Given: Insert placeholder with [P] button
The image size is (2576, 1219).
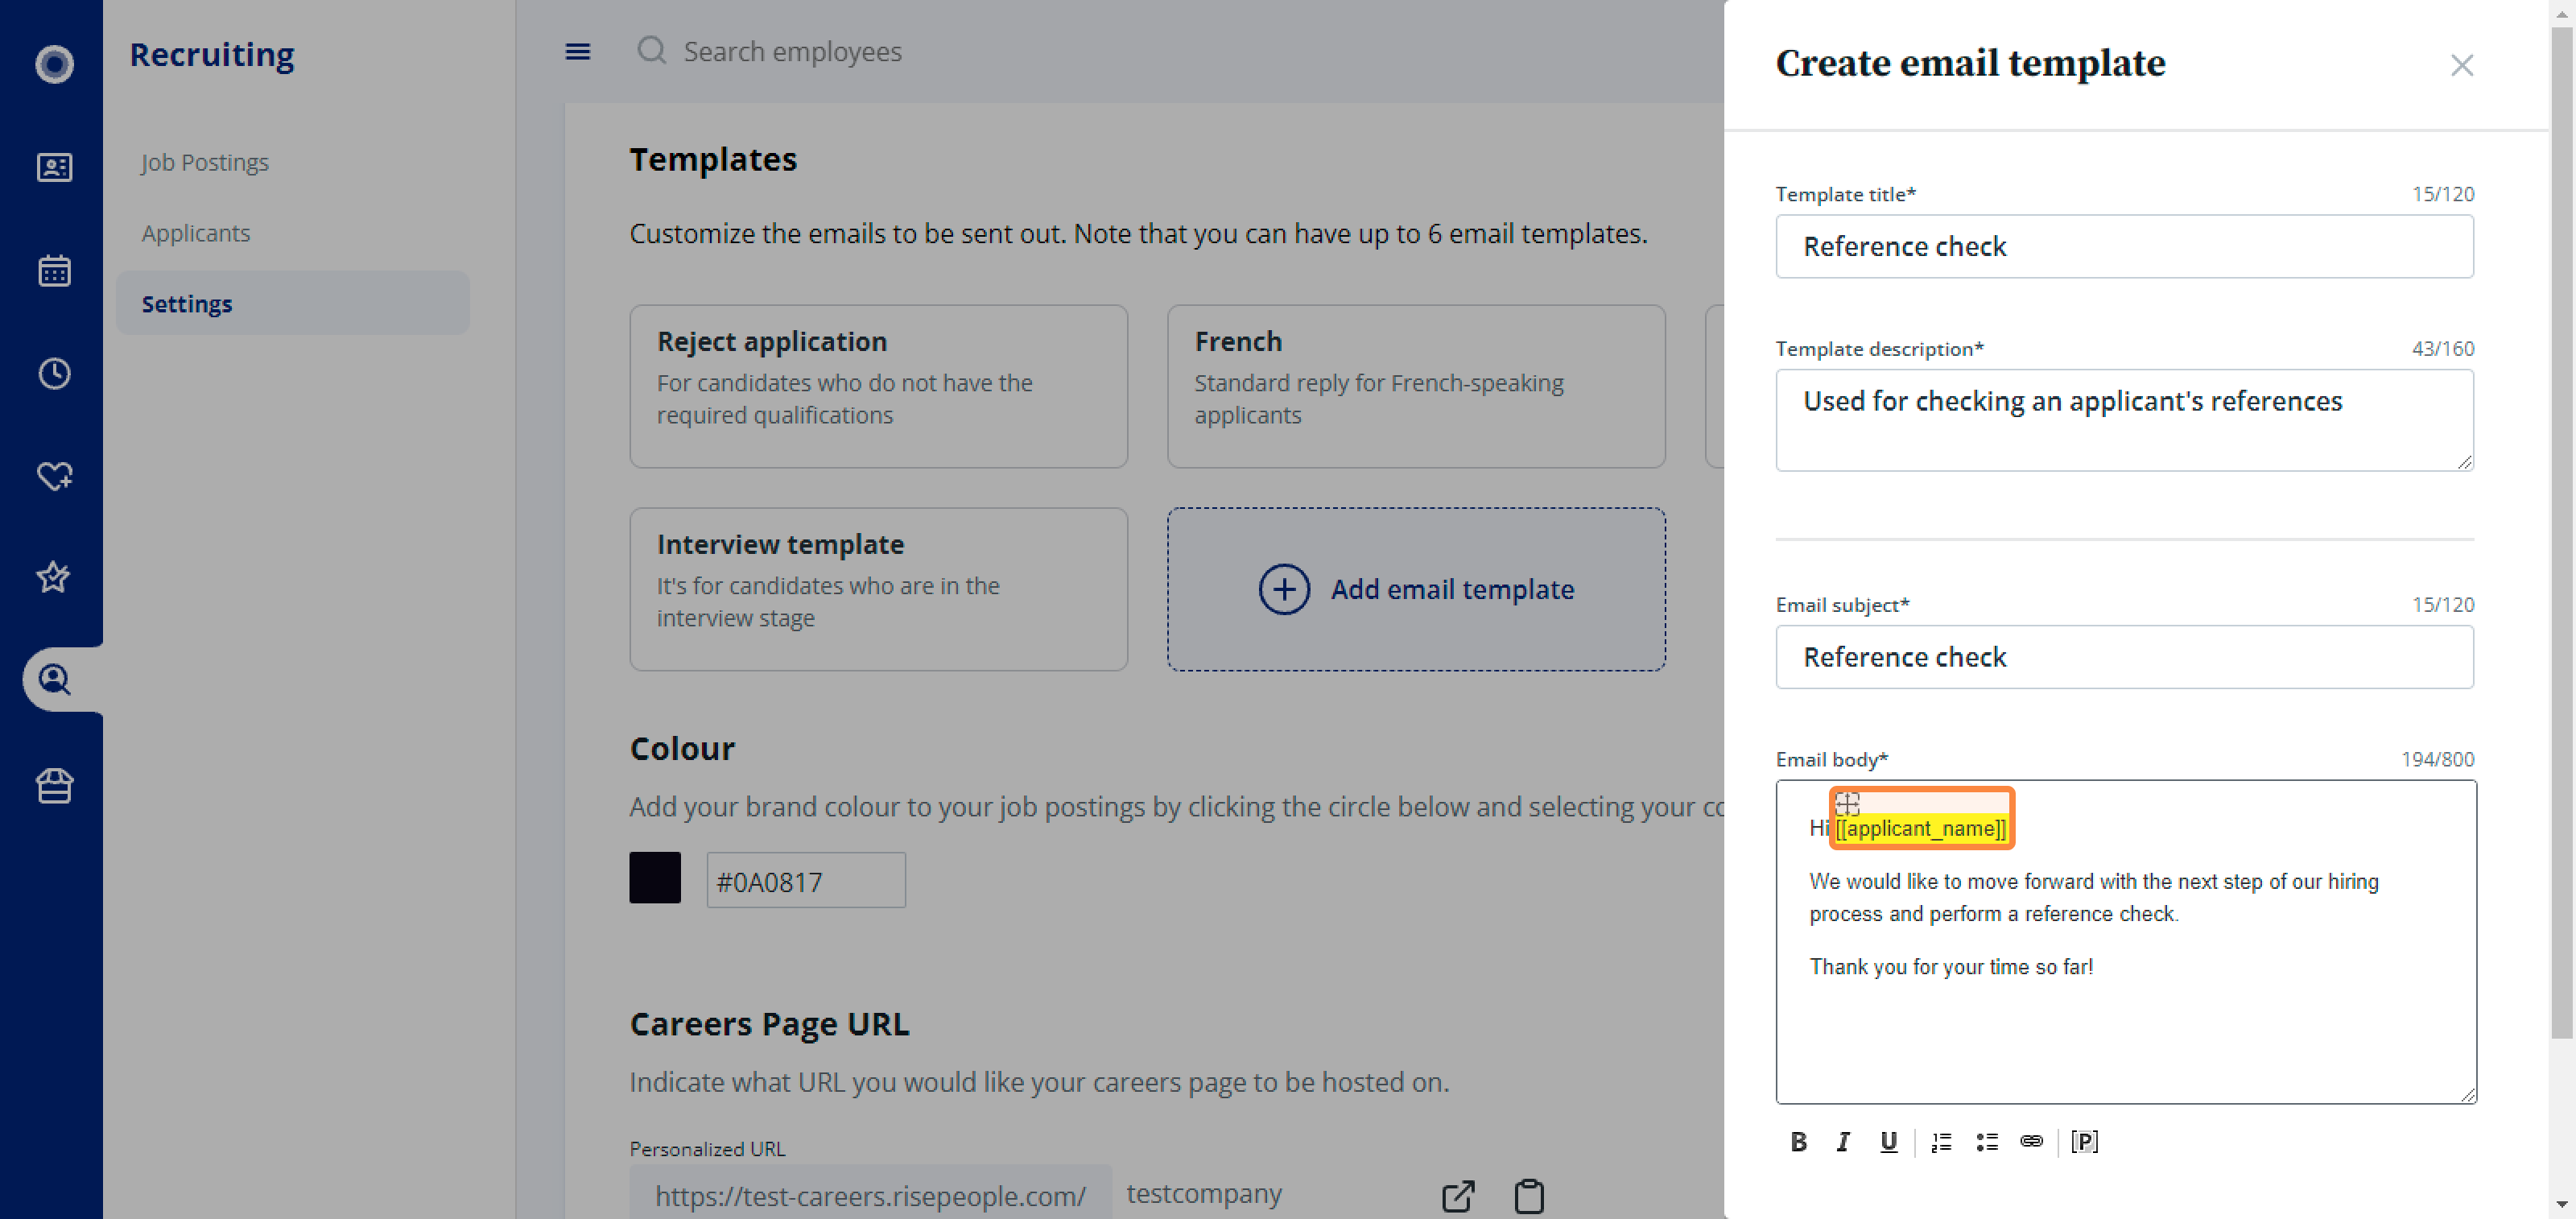Looking at the screenshot, I should 2085,1141.
